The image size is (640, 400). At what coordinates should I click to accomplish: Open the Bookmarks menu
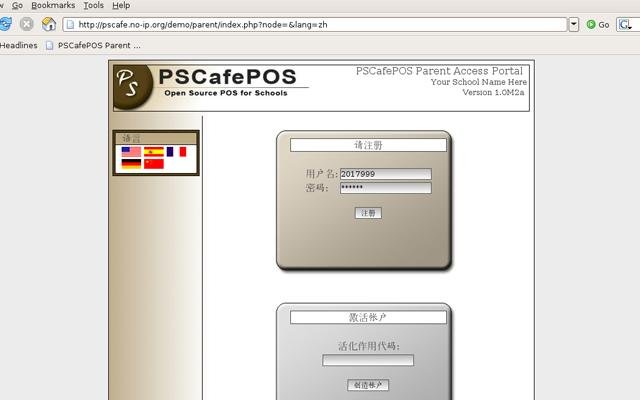53,5
